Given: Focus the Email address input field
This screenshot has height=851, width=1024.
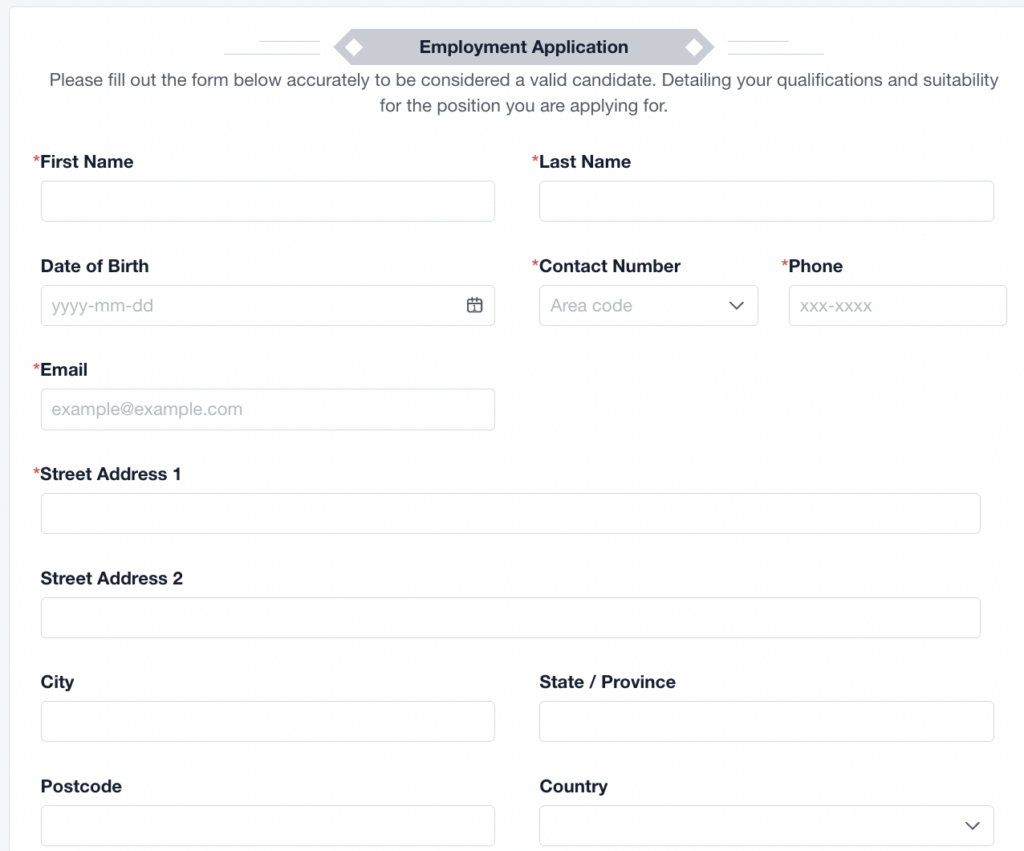Looking at the screenshot, I should (x=267, y=409).
